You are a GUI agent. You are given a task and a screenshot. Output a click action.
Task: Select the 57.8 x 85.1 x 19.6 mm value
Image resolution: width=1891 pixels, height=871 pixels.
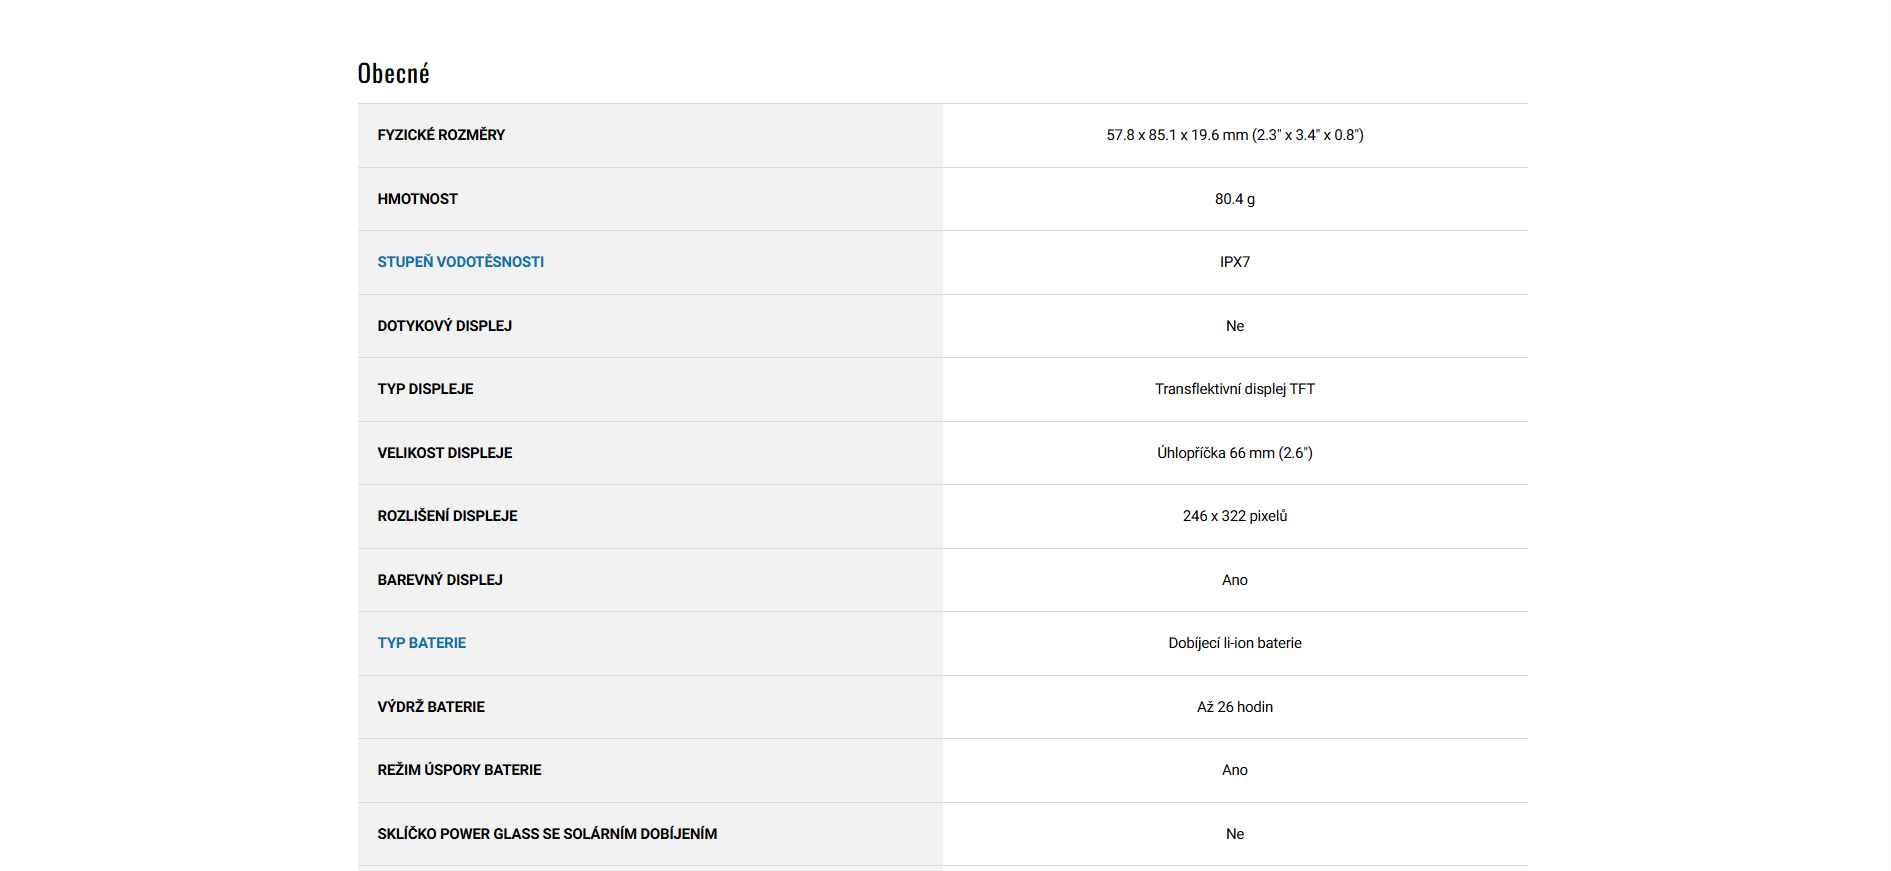[x=1234, y=135]
